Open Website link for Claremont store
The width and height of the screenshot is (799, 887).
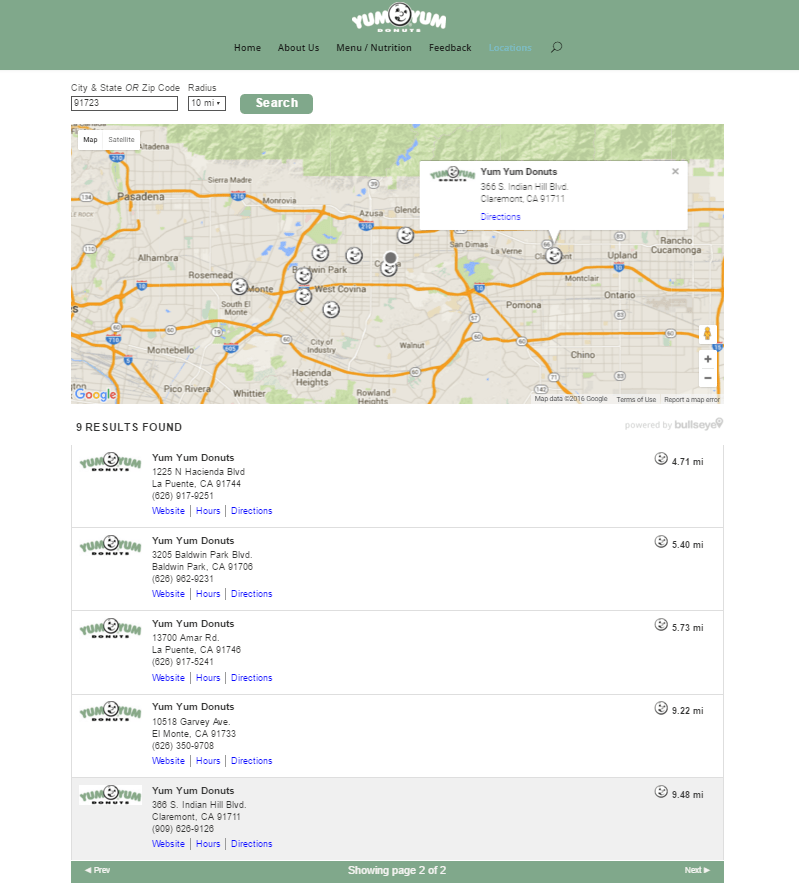tap(168, 844)
